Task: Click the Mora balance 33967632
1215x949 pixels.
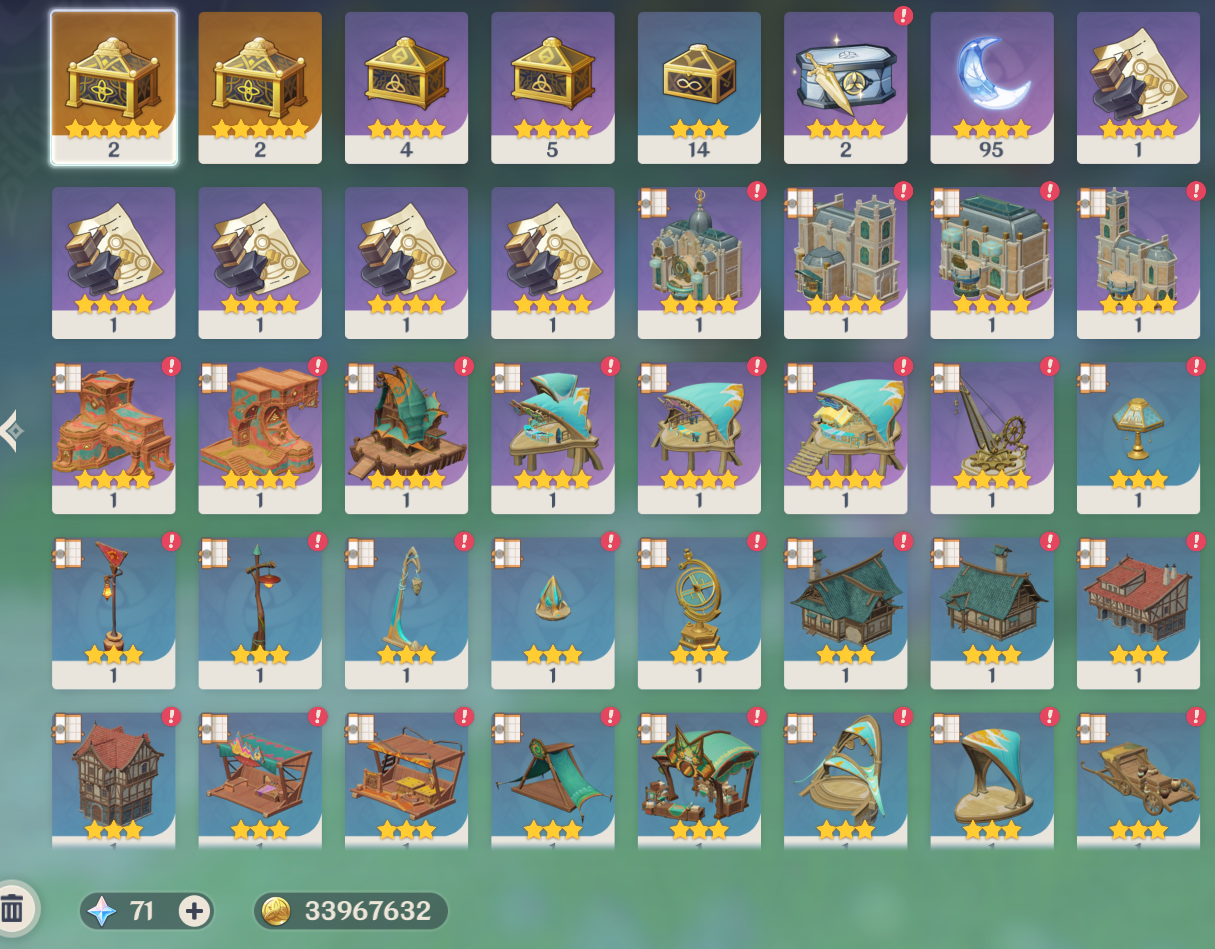Action: point(350,911)
